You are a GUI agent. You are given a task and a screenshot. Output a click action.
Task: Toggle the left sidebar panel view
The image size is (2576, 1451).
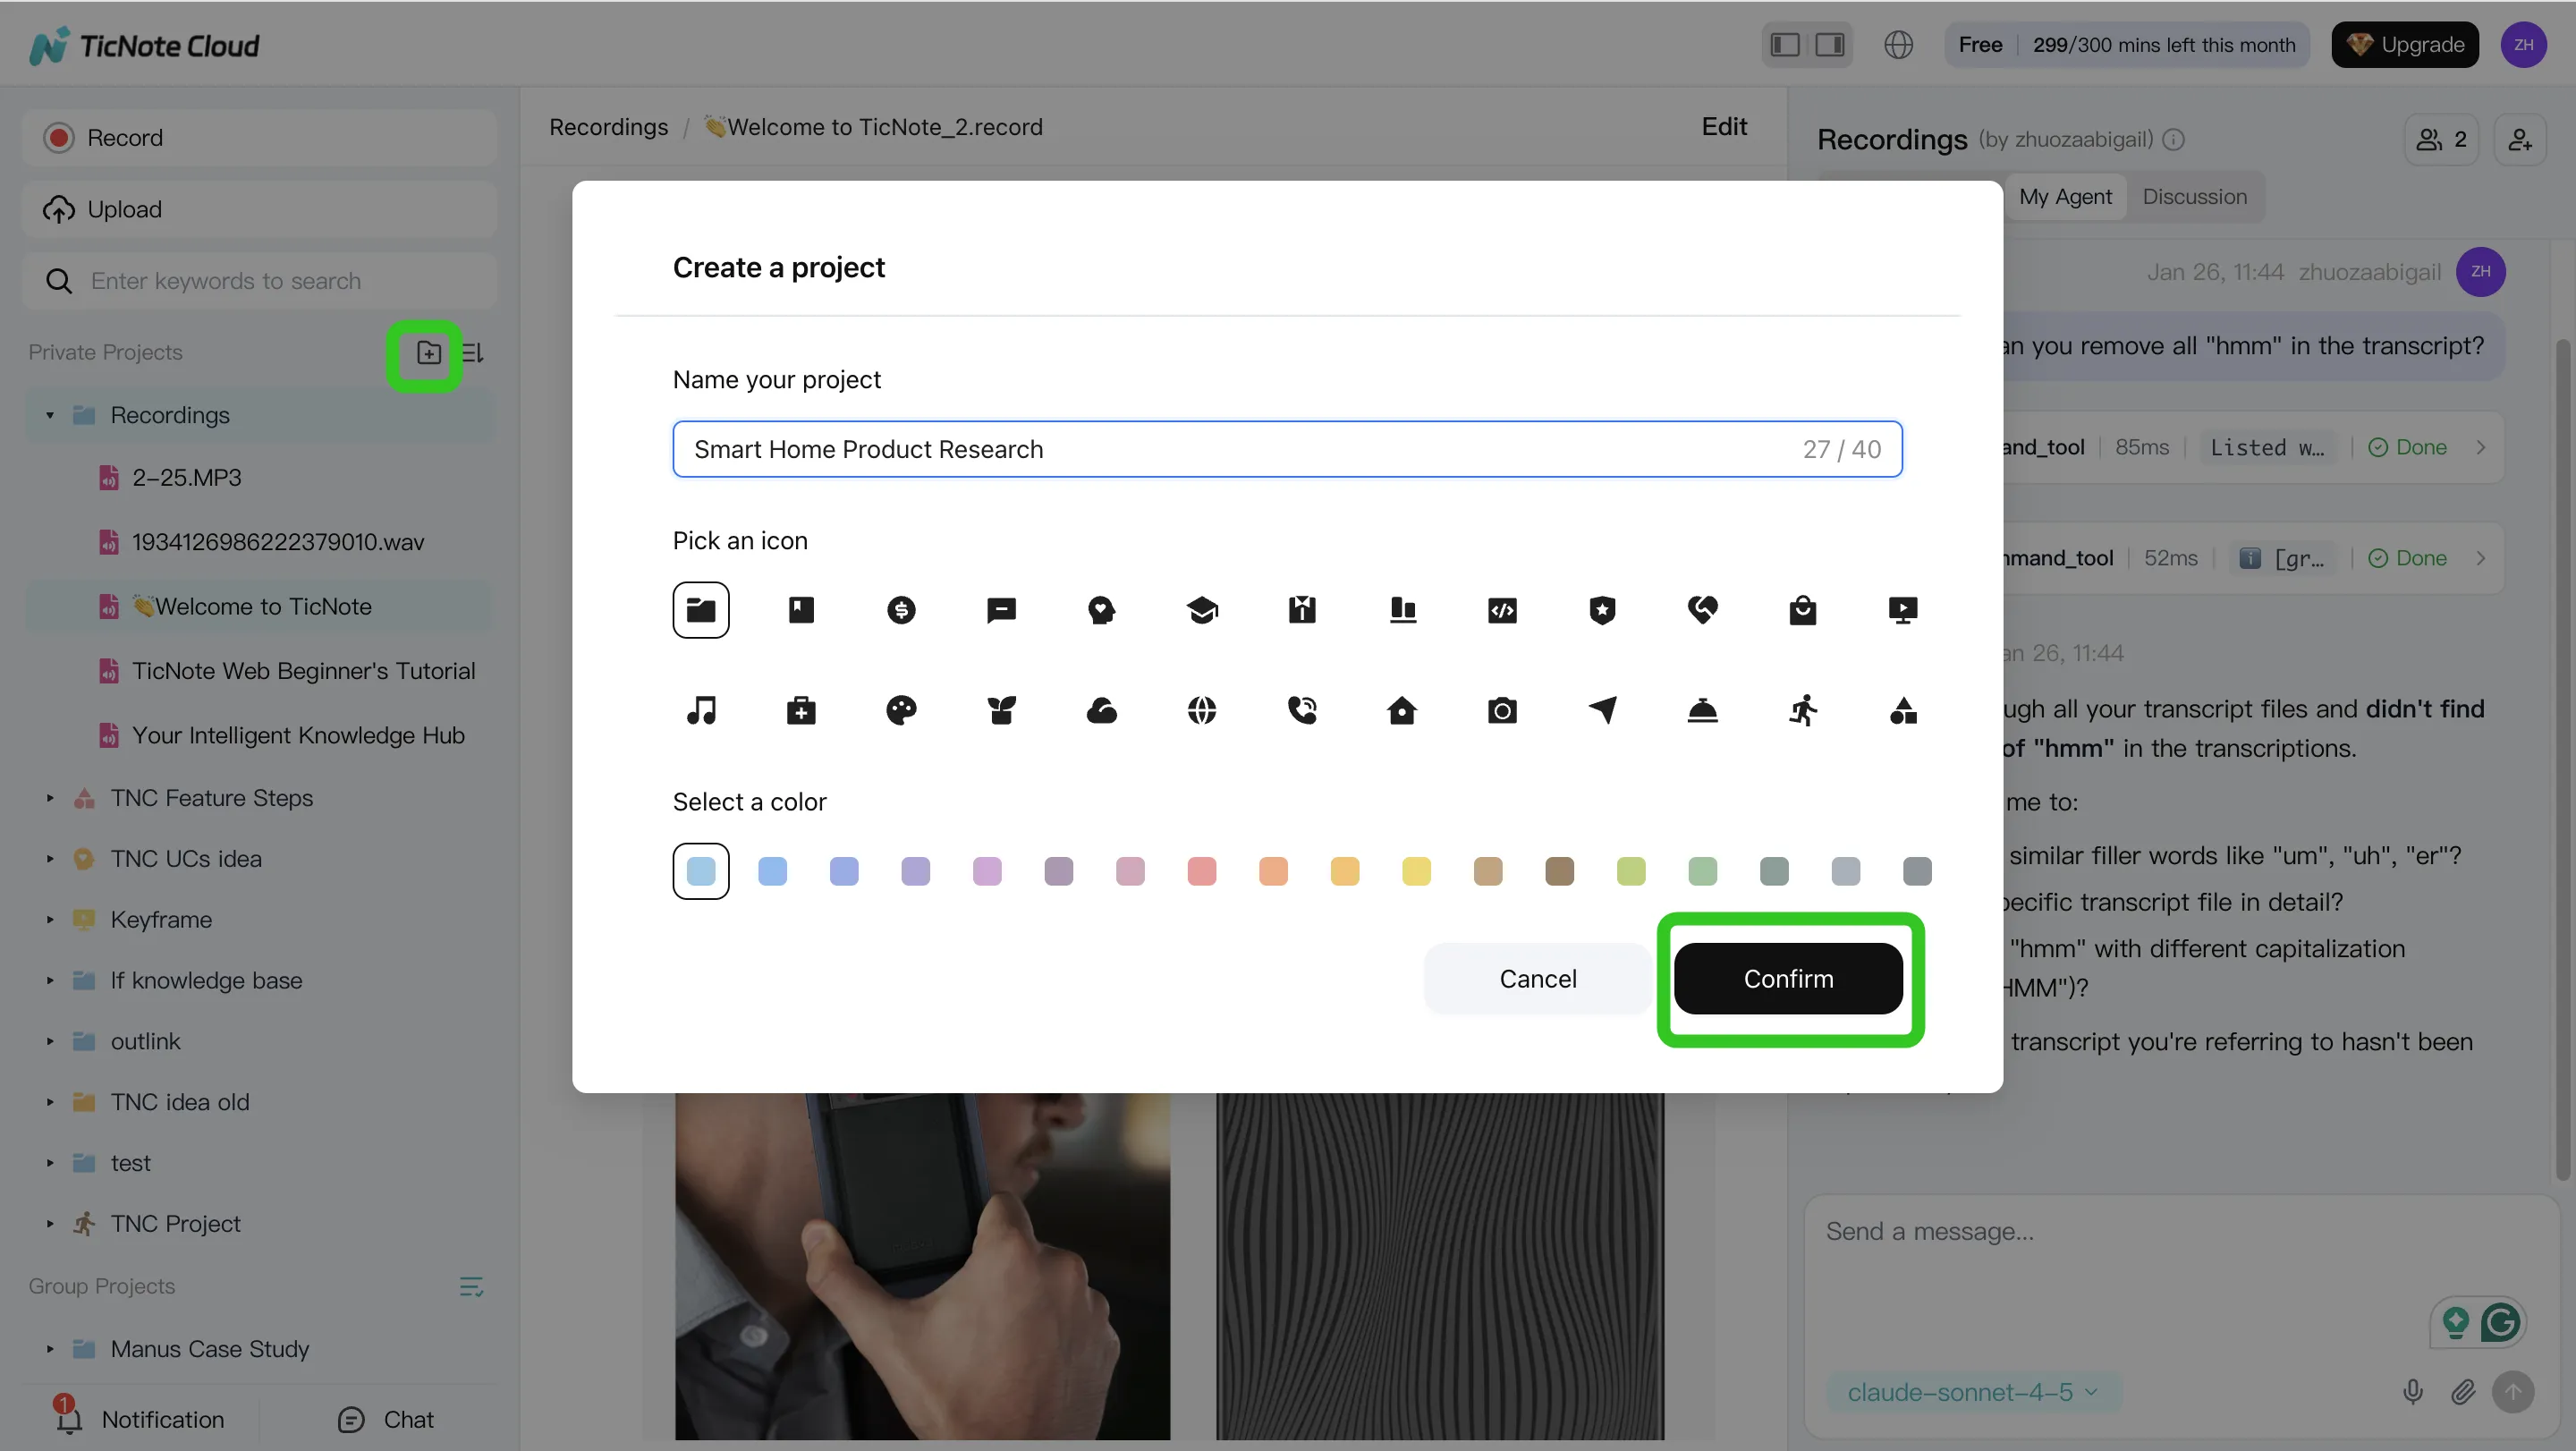[x=1785, y=44]
